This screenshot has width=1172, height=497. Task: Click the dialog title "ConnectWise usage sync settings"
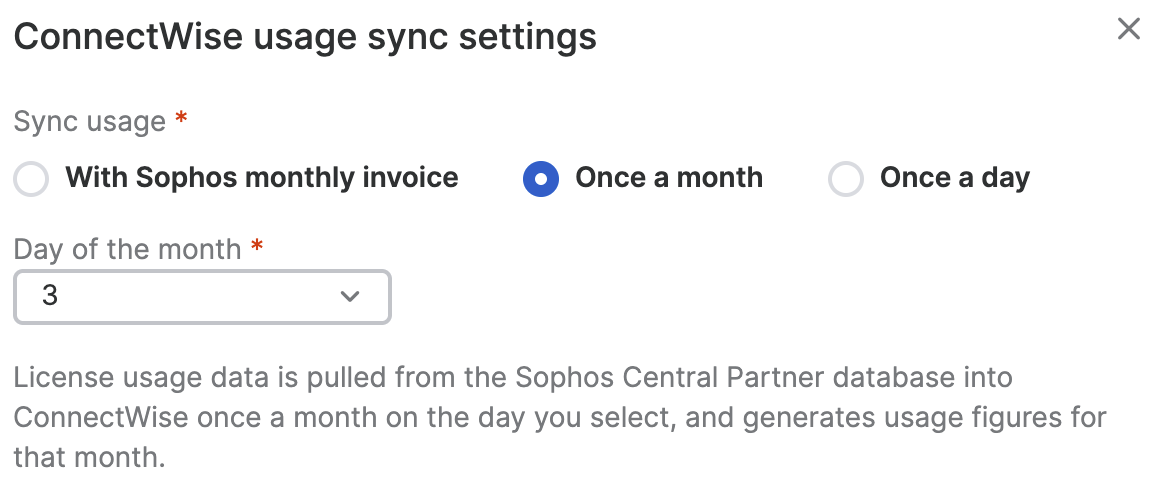coord(305,37)
